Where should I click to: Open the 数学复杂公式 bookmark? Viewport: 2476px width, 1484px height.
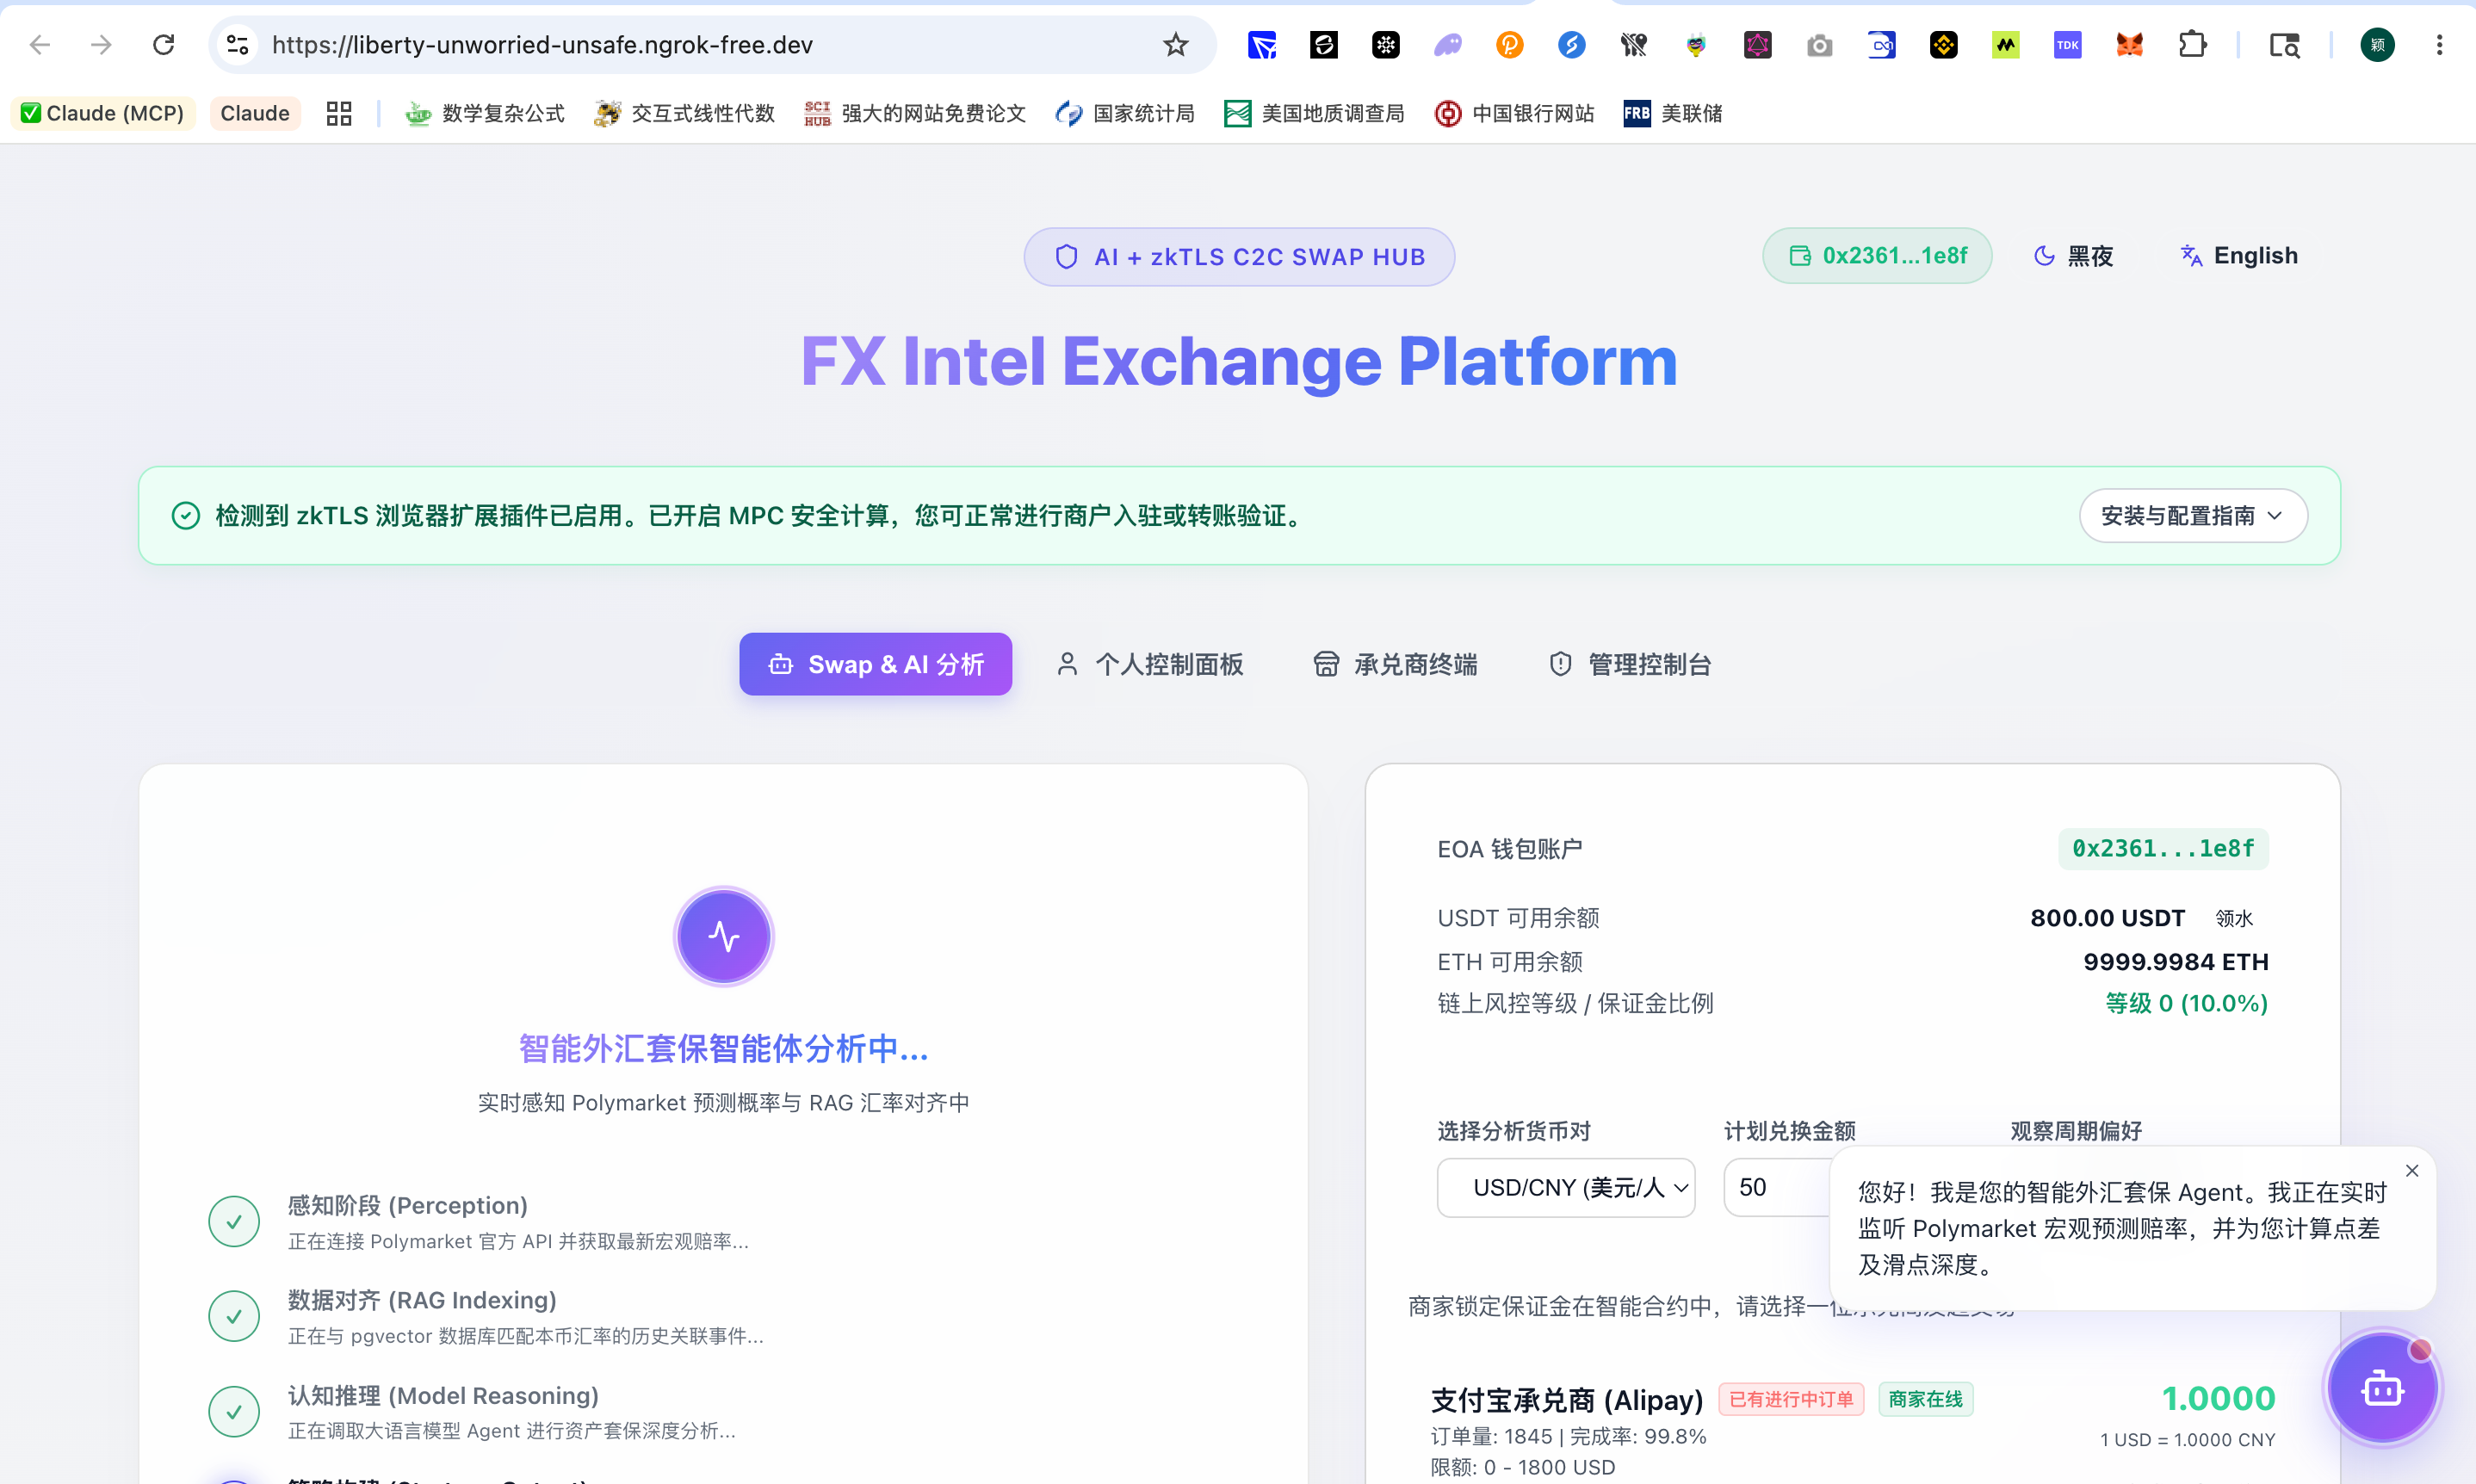[485, 113]
